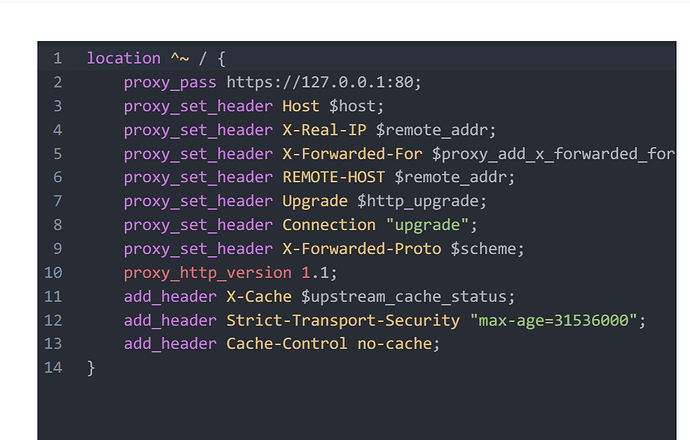690x440 pixels.
Task: Click the "max-age=31536000" string
Action: click(554, 321)
